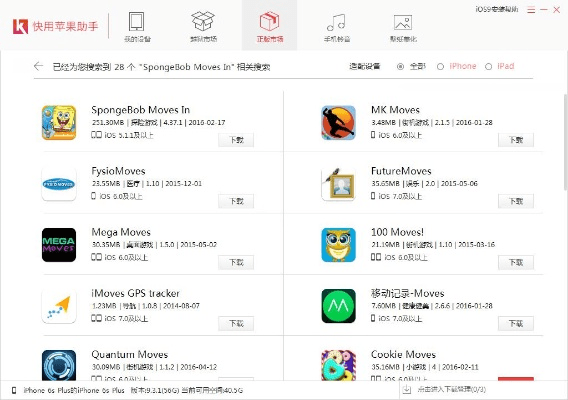Open the 100 Moves! owl icon
The image size is (568, 400).
click(338, 245)
